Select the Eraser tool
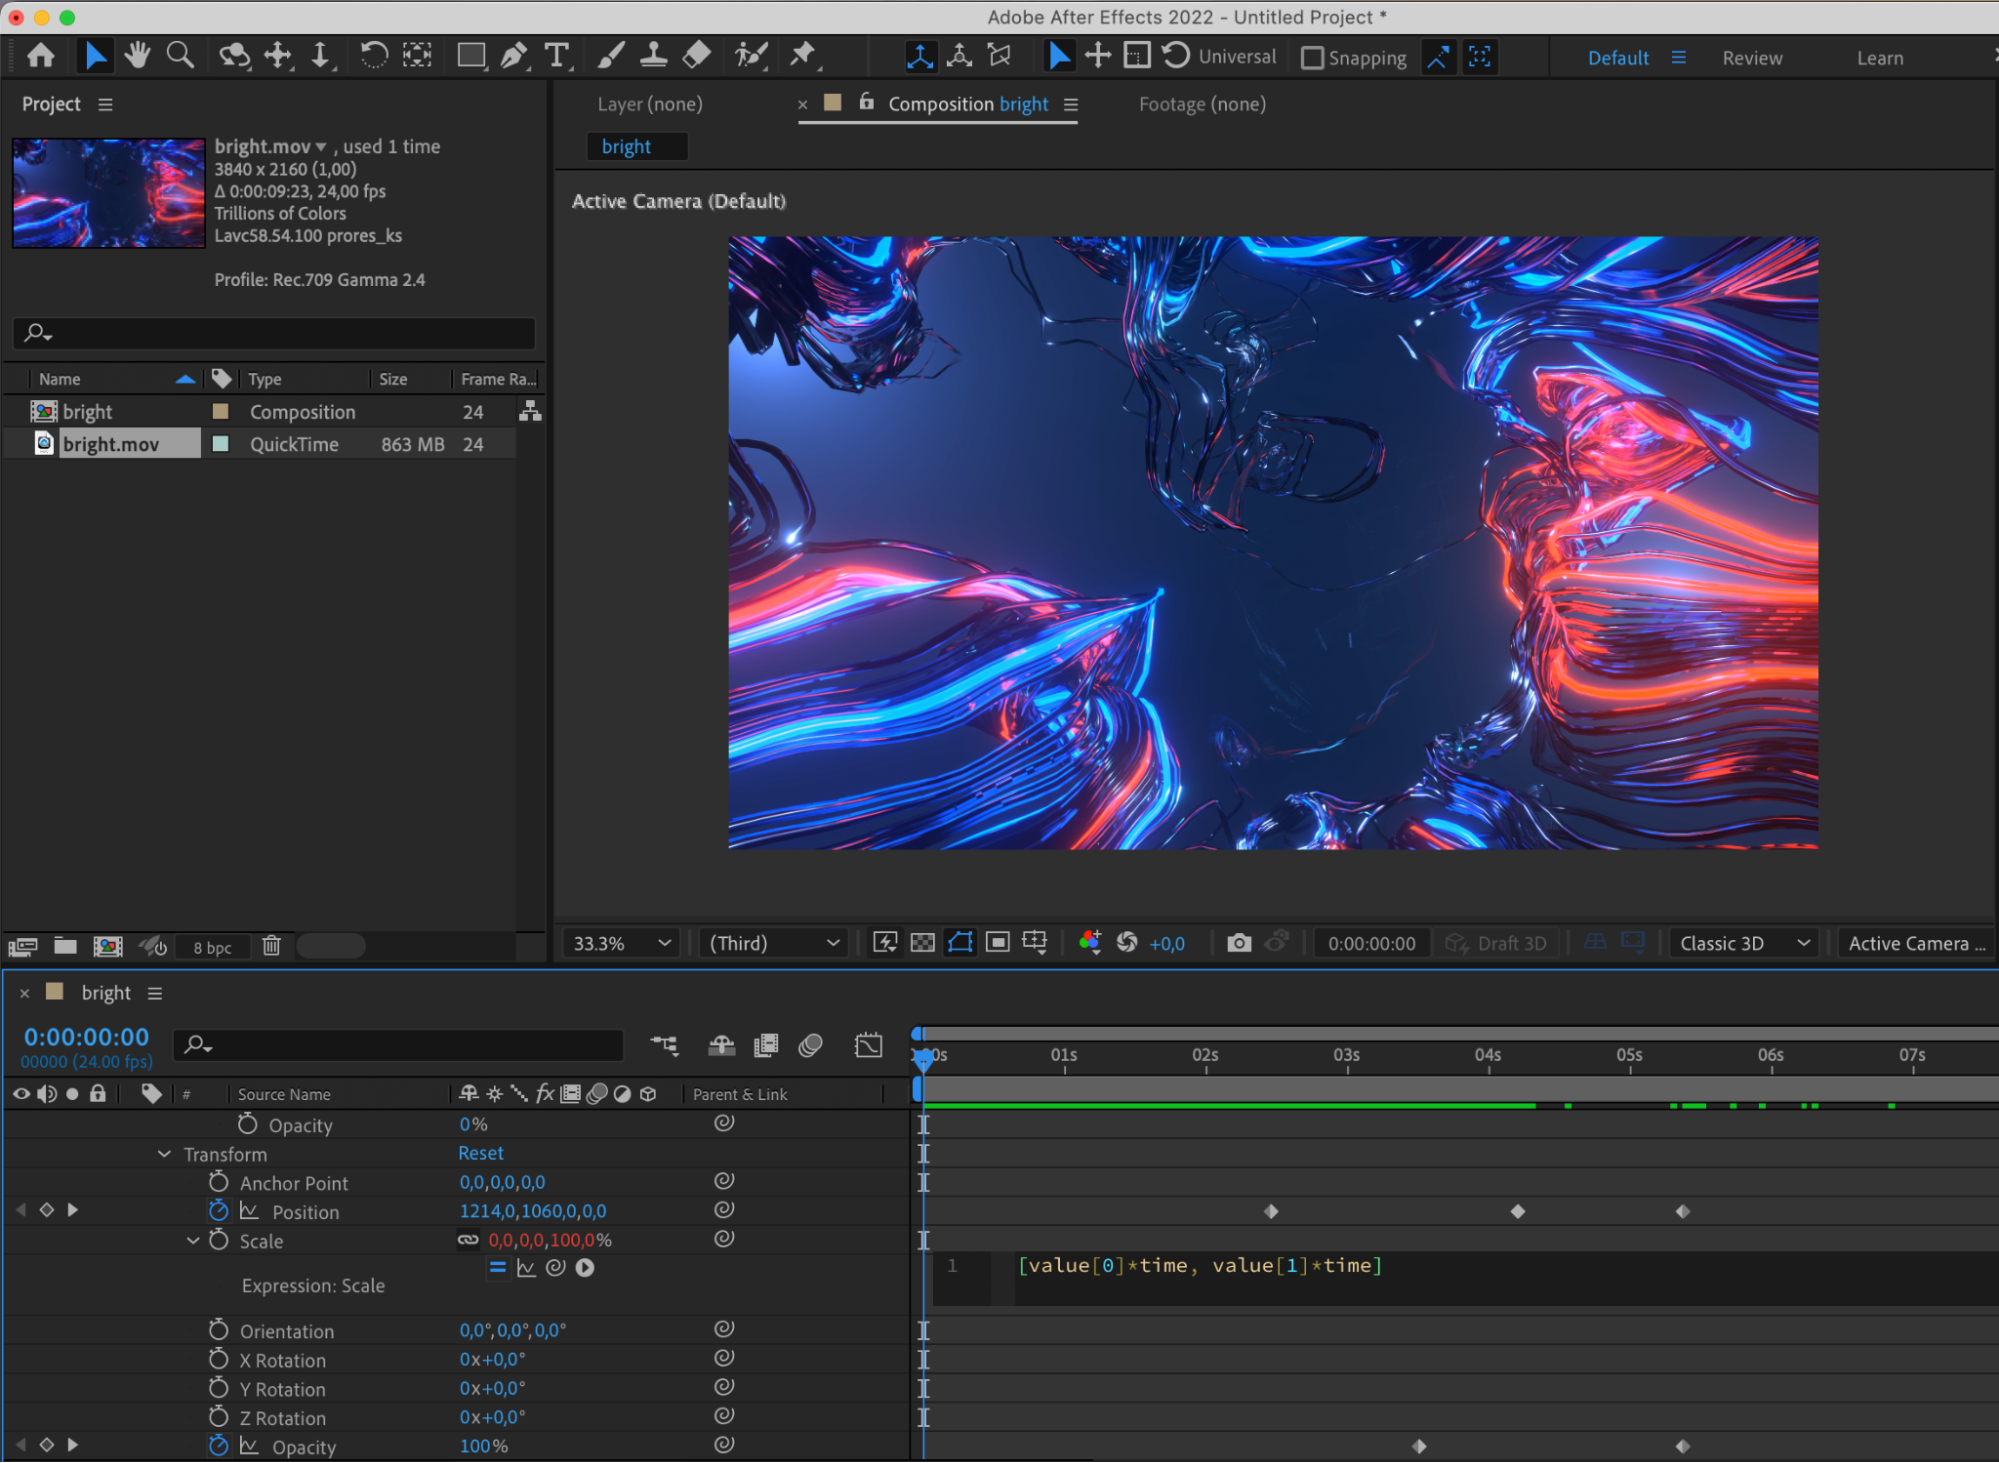Viewport: 1999px width, 1463px height. [x=697, y=56]
